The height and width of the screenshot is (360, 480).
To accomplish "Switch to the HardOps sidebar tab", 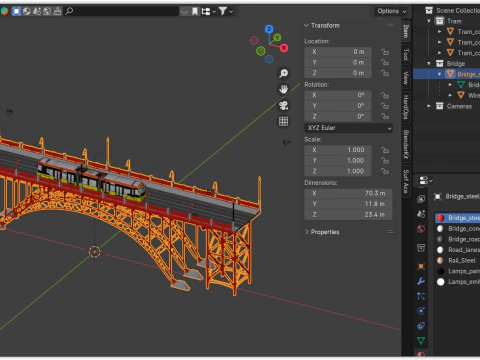I will tap(406, 107).
